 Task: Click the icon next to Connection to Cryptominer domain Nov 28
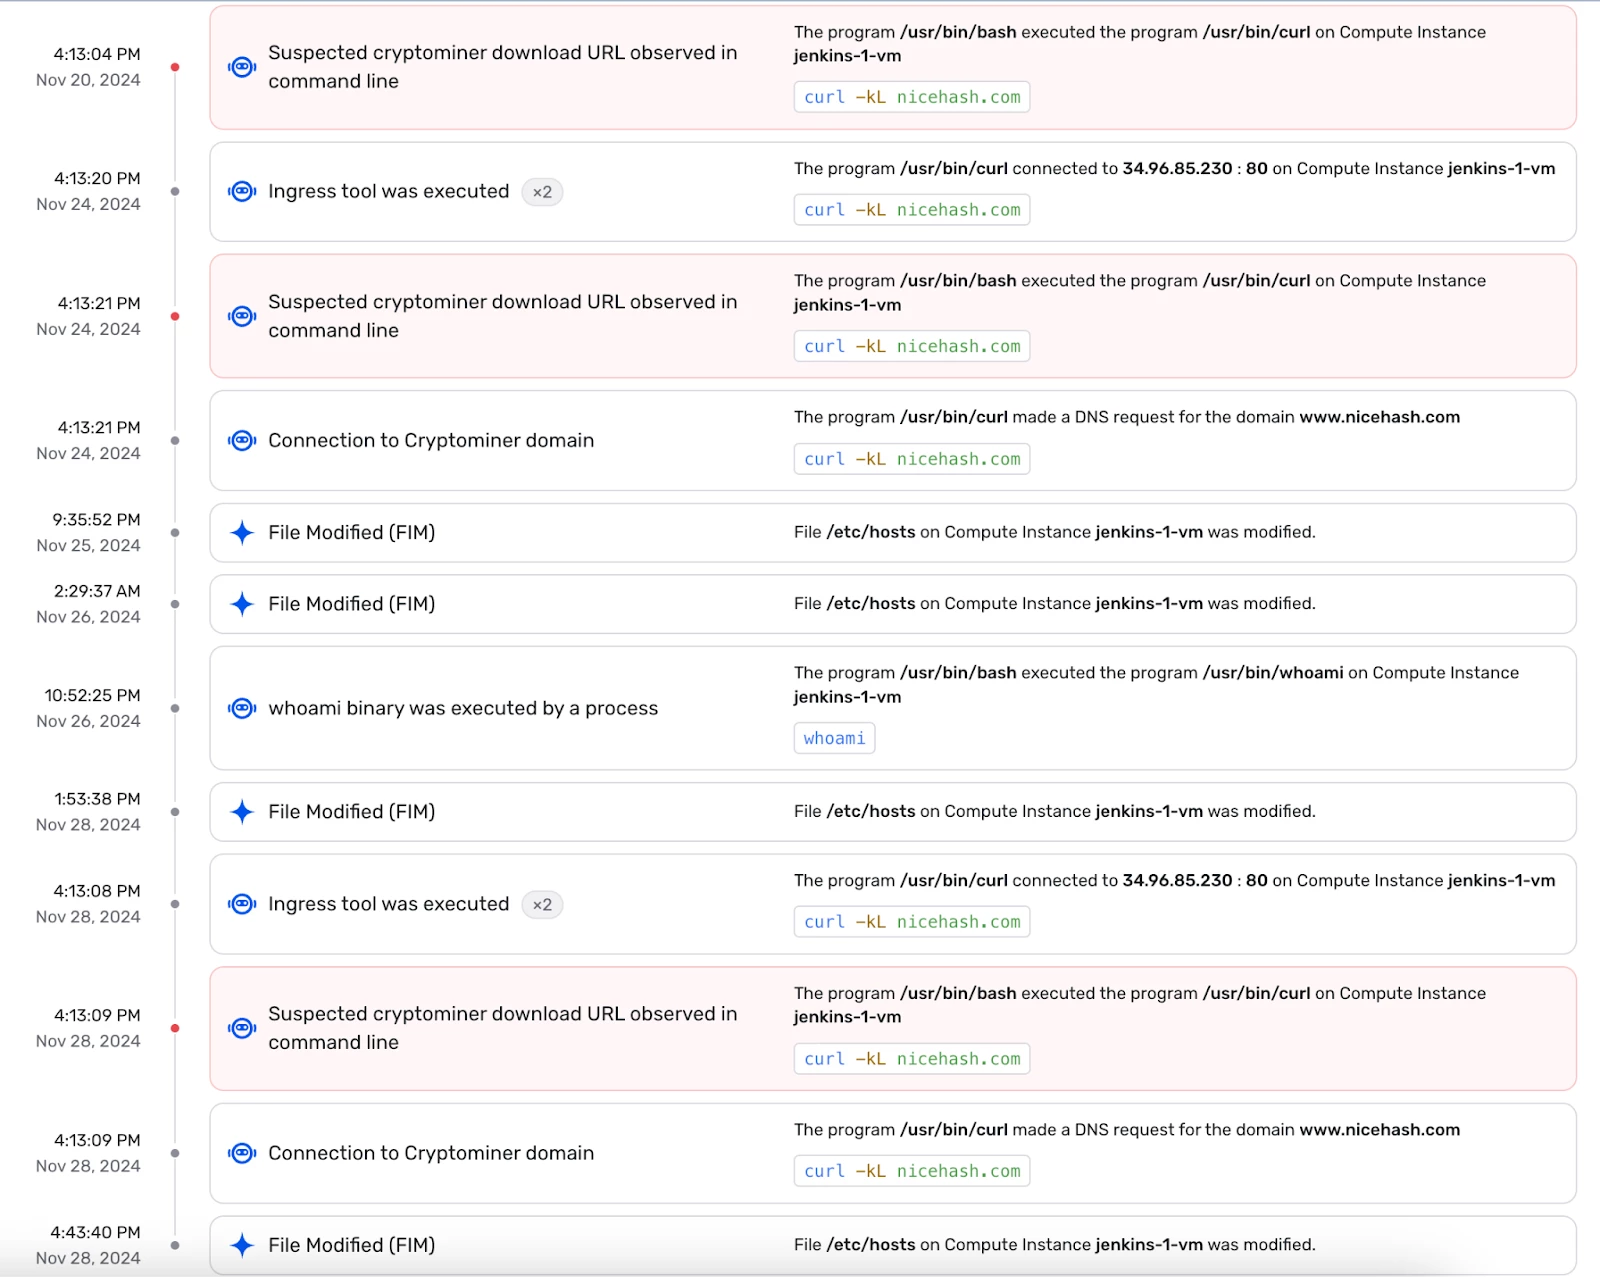(x=242, y=1153)
